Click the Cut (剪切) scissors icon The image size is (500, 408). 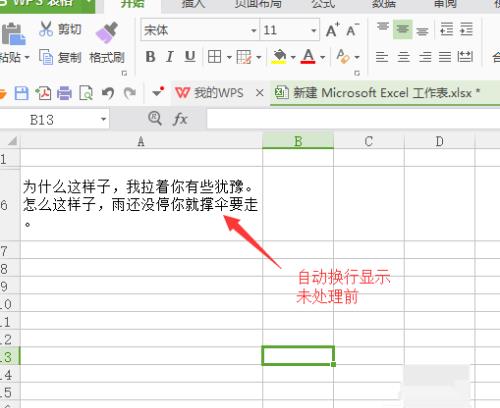pos(46,29)
